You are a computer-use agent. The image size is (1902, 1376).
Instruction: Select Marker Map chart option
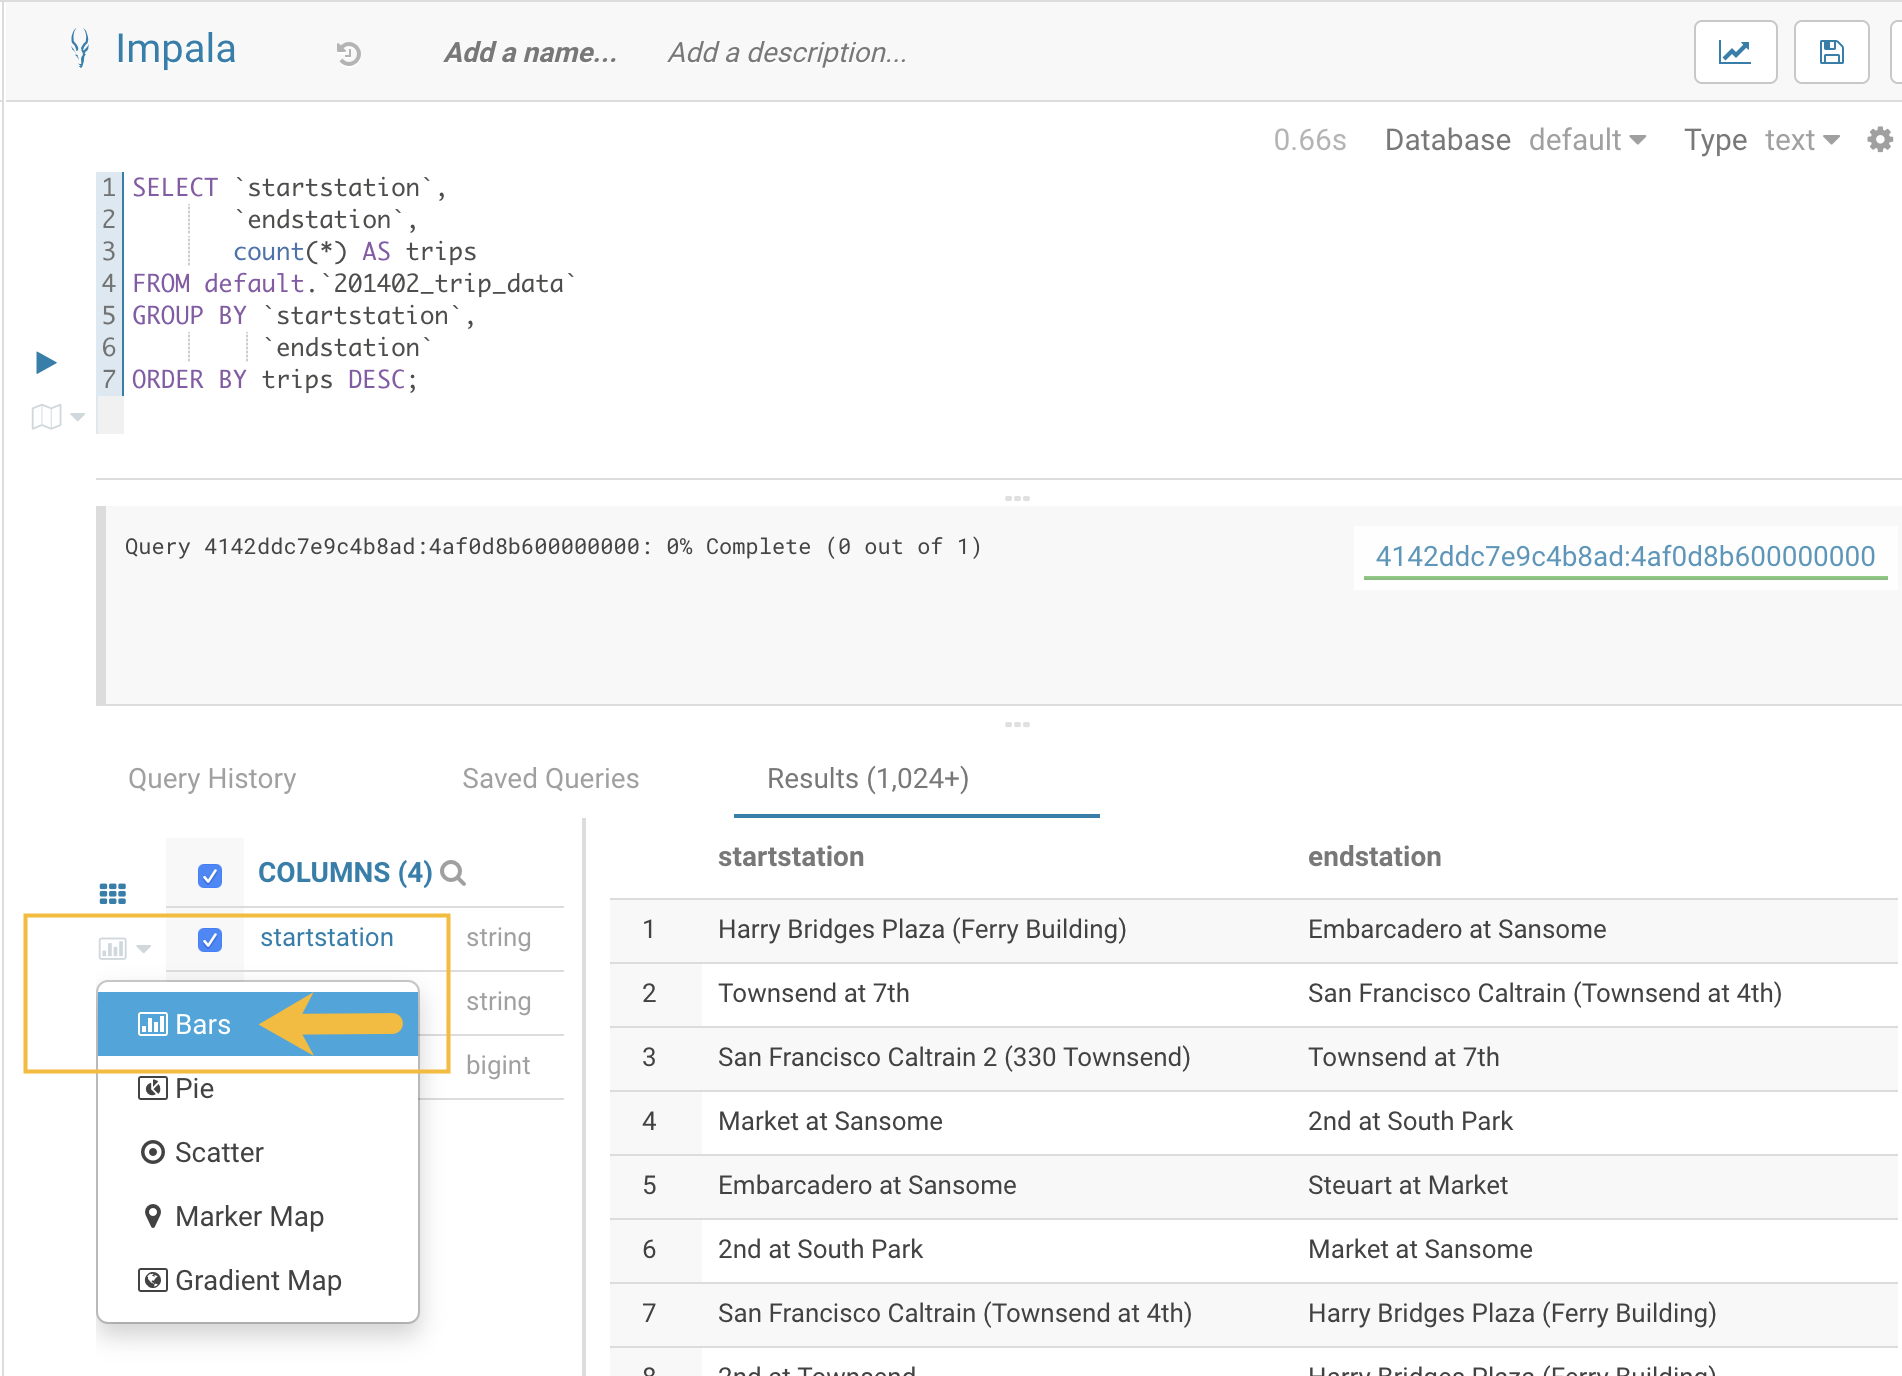(248, 1216)
